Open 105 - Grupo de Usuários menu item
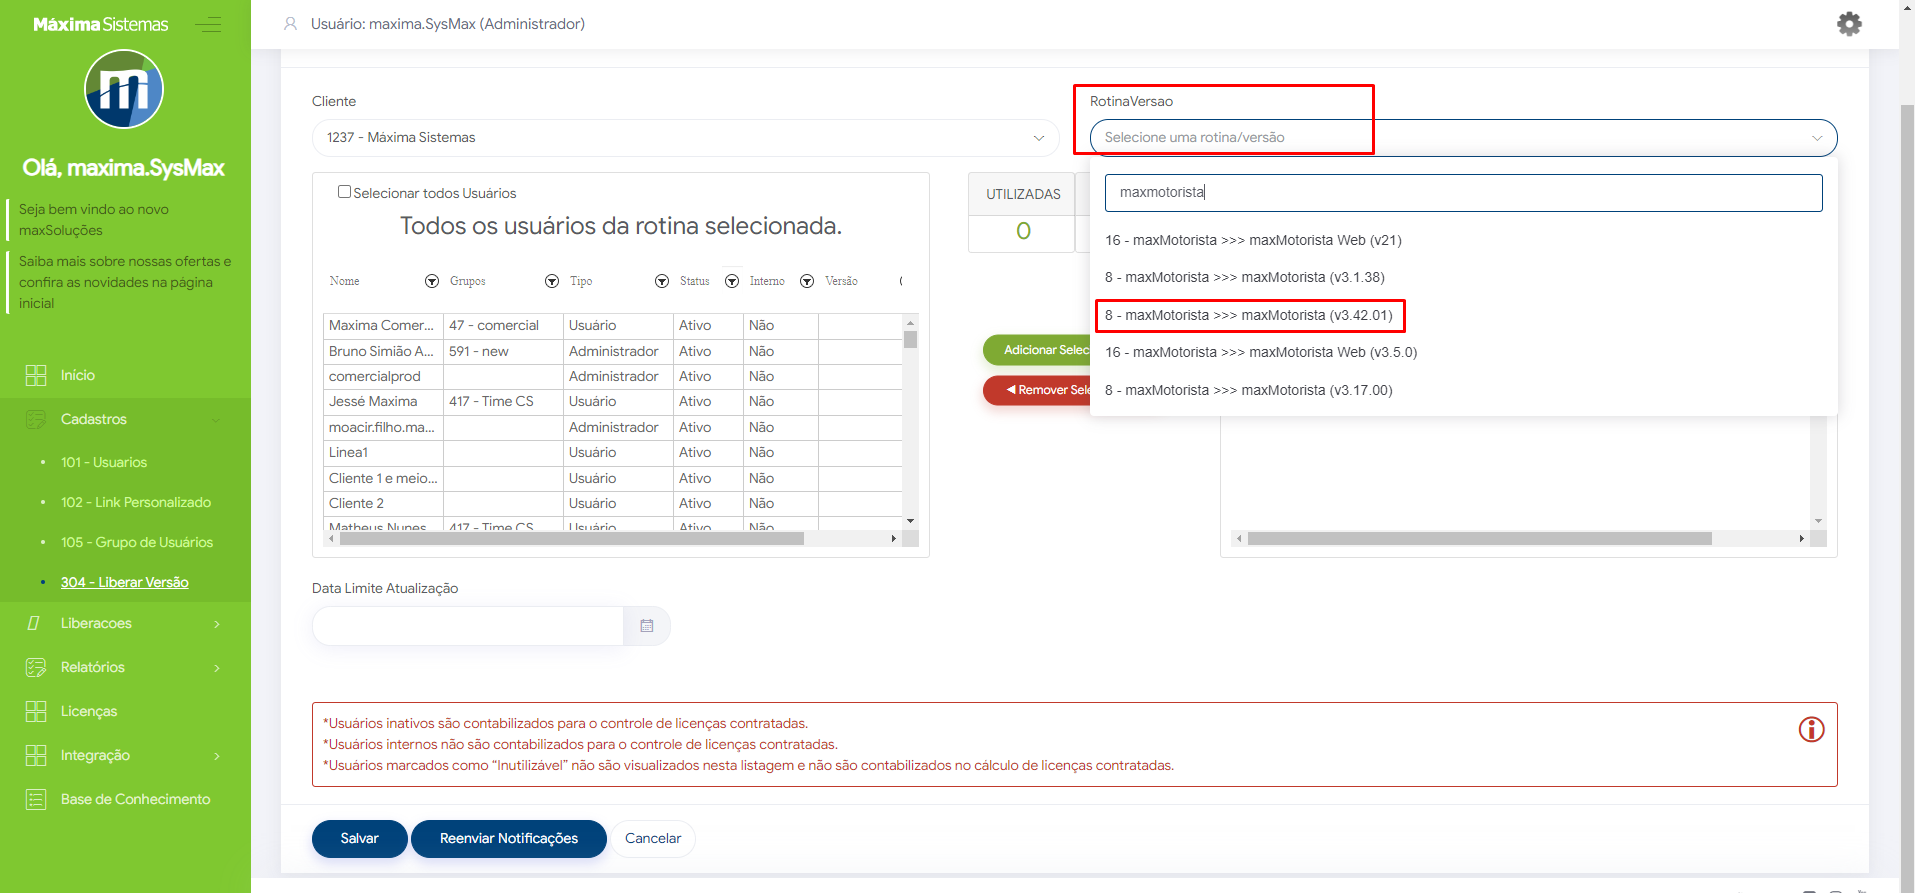The image size is (1915, 893). pos(137,542)
